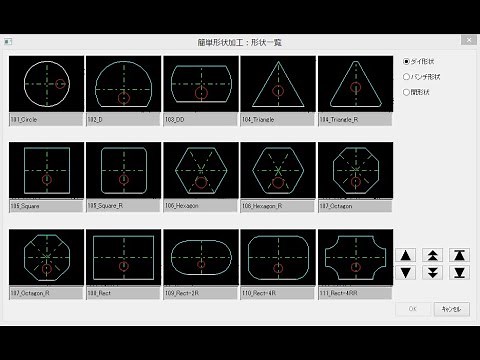Choose the 102_D shape preview

123,84
